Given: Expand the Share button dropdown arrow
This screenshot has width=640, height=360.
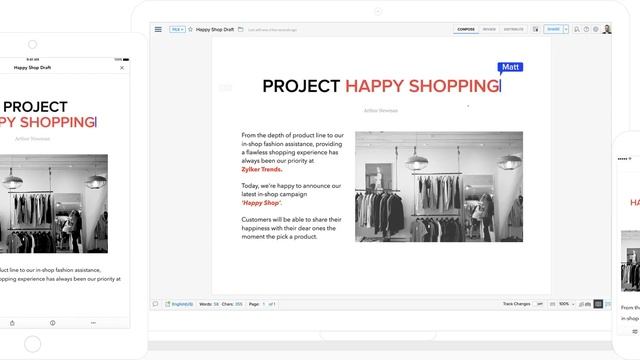Looking at the screenshot, I should (566, 29).
